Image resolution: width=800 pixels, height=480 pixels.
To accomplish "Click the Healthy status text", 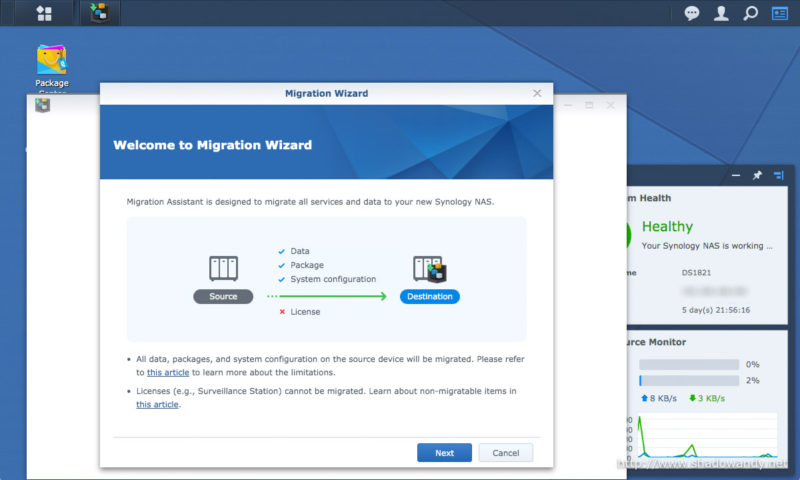I will pos(667,226).
